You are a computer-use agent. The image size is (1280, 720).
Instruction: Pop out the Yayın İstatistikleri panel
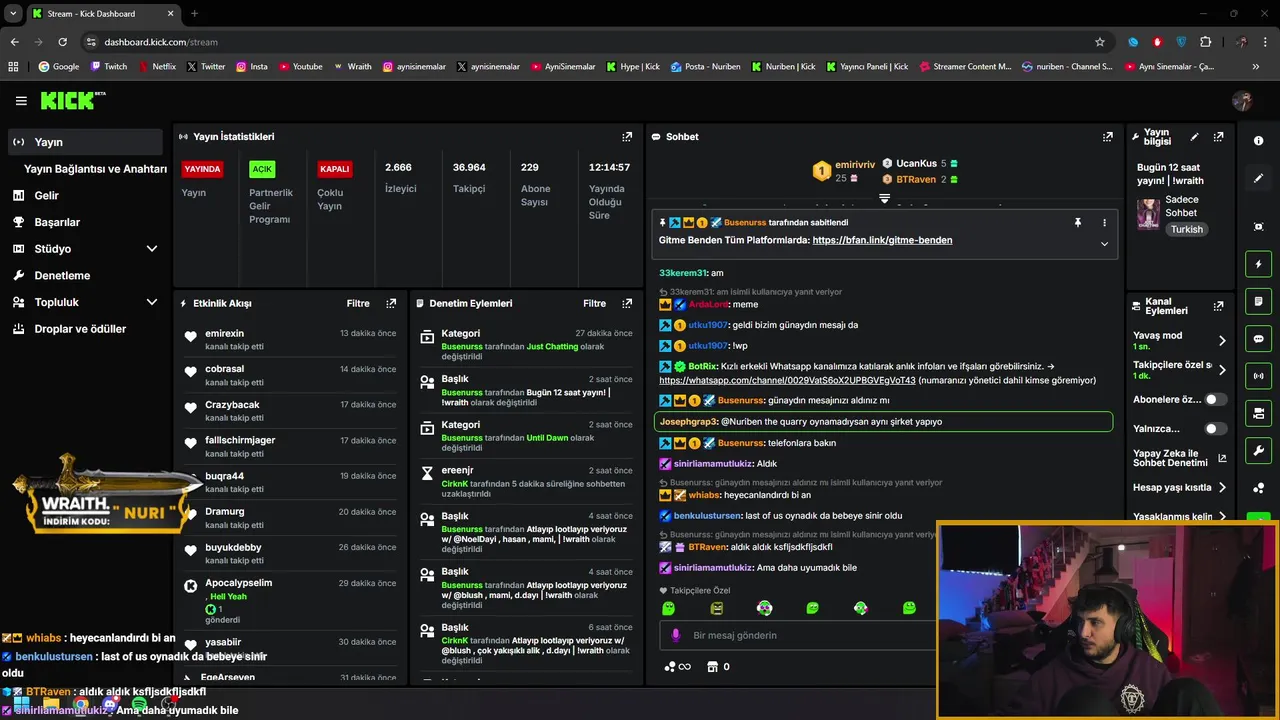627,137
